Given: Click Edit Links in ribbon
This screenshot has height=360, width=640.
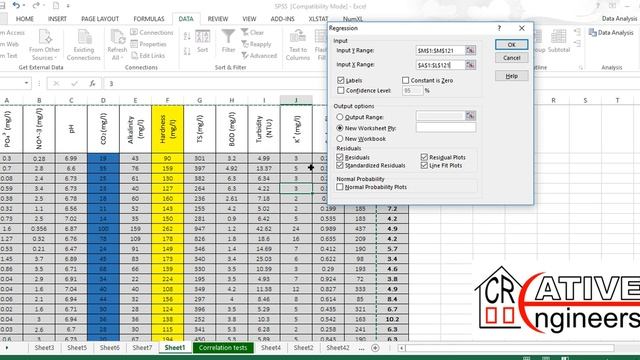Looking at the screenshot, I should click(148, 56).
